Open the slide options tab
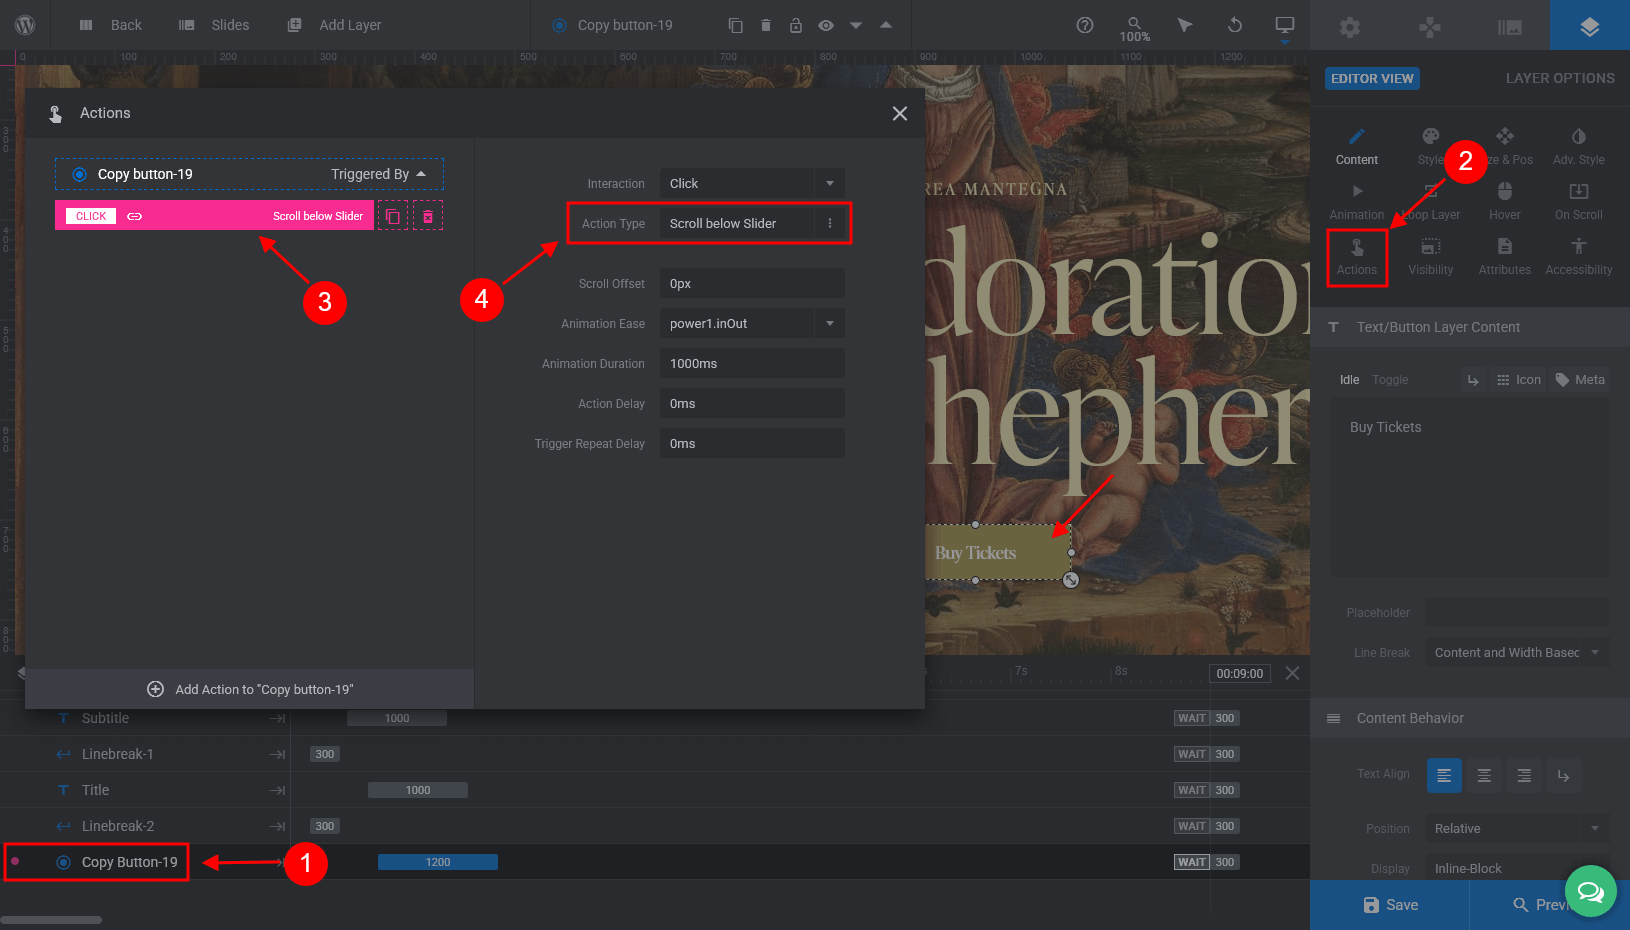 click(x=1510, y=27)
